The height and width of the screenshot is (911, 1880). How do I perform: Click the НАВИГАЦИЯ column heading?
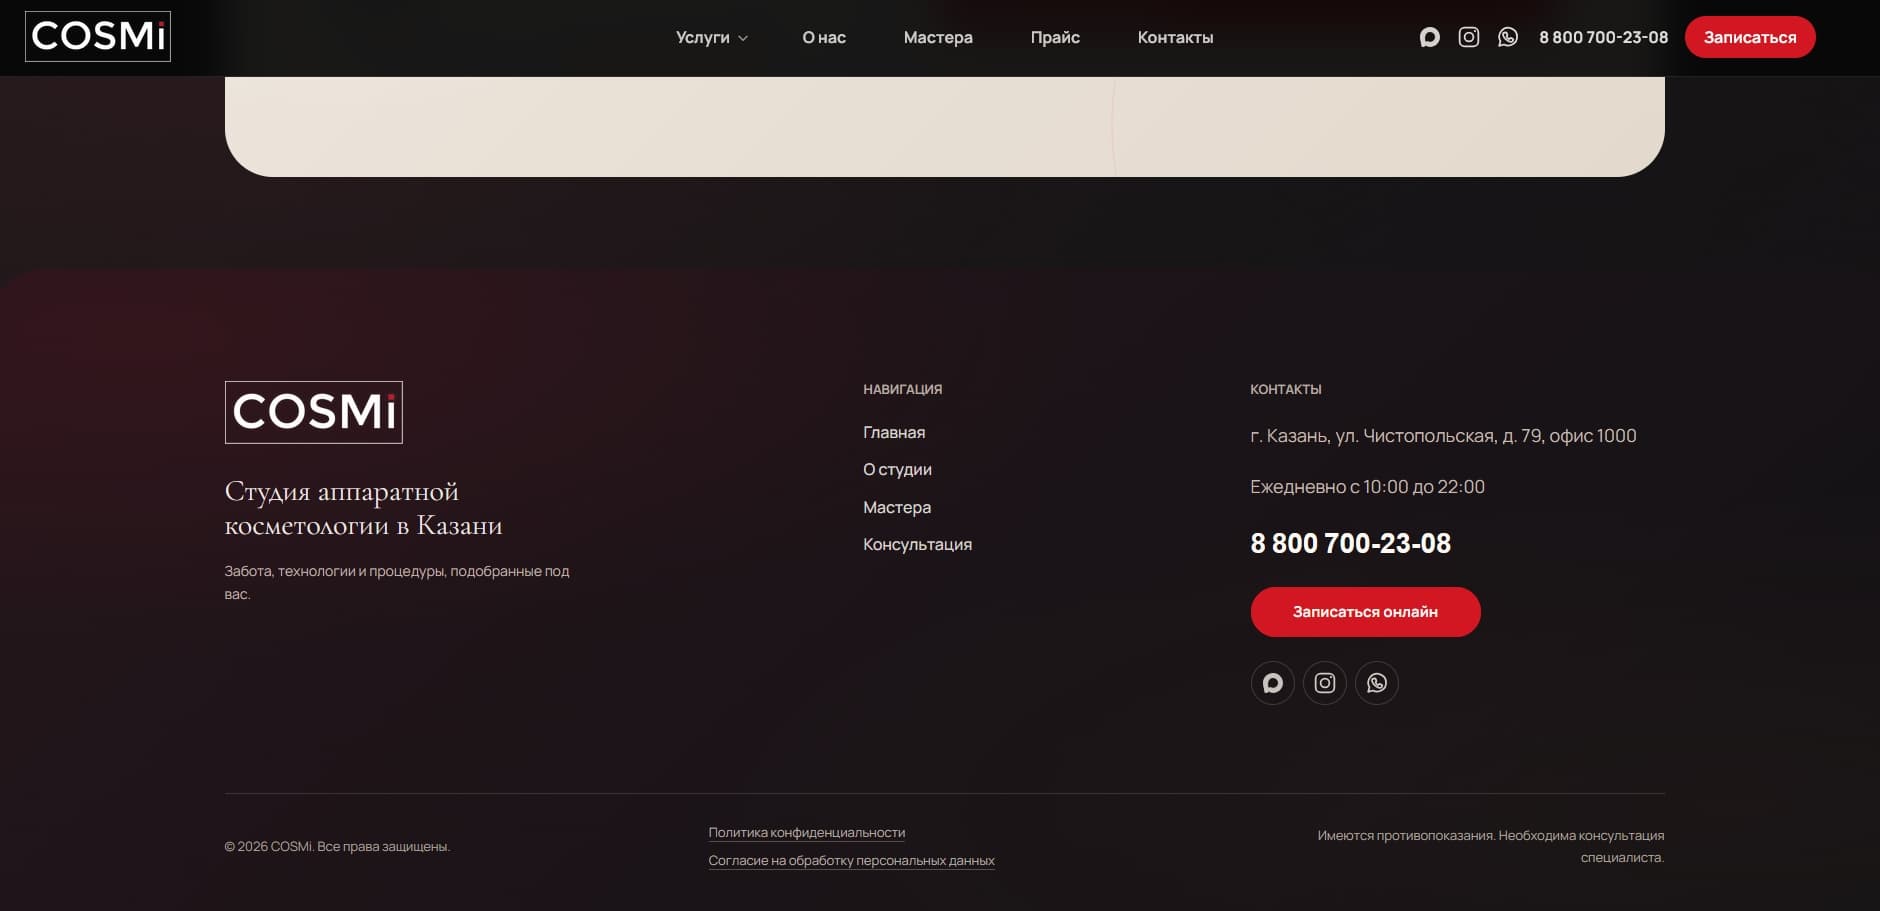[903, 389]
